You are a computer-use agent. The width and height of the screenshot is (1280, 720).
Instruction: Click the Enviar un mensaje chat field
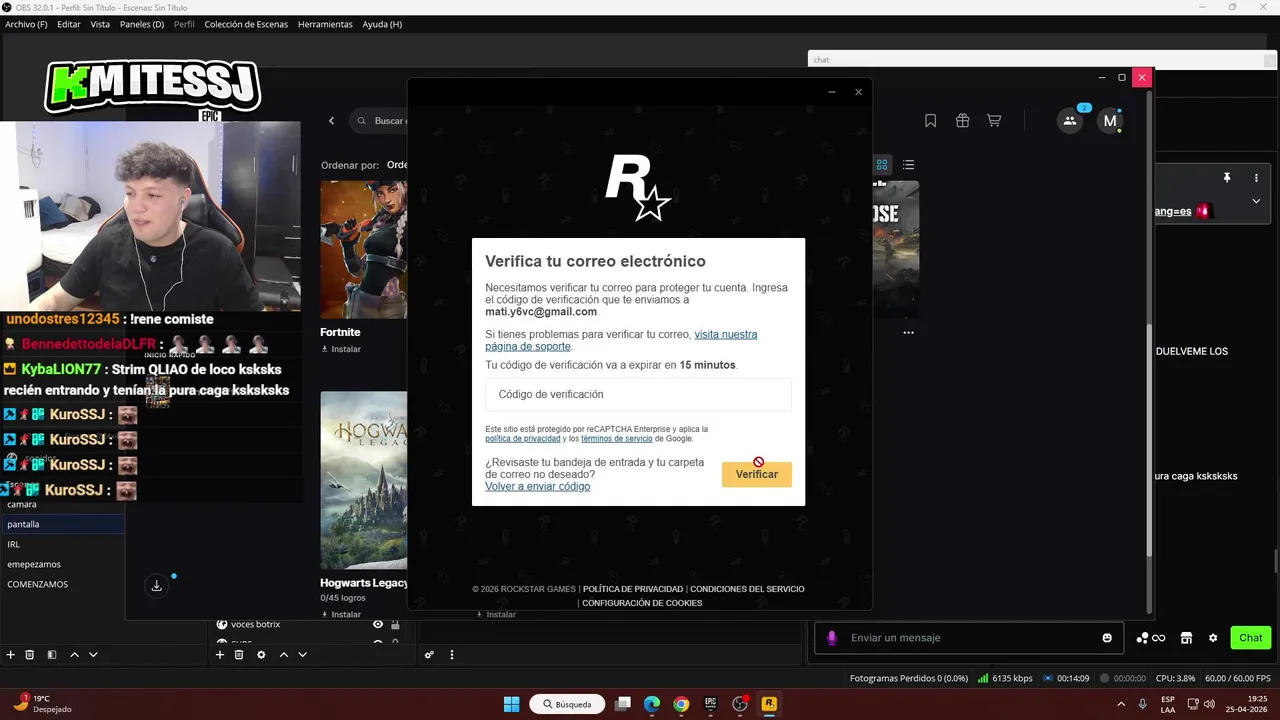click(966, 638)
